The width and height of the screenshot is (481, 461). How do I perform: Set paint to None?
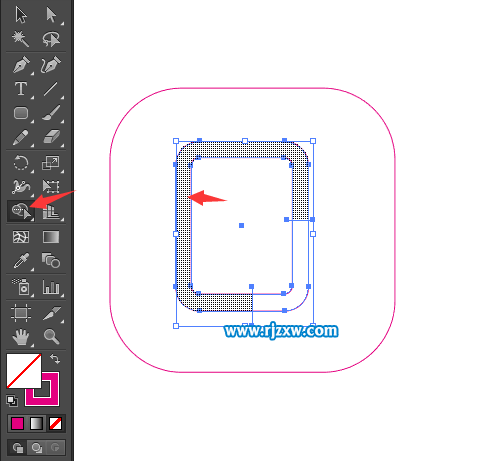point(55,424)
